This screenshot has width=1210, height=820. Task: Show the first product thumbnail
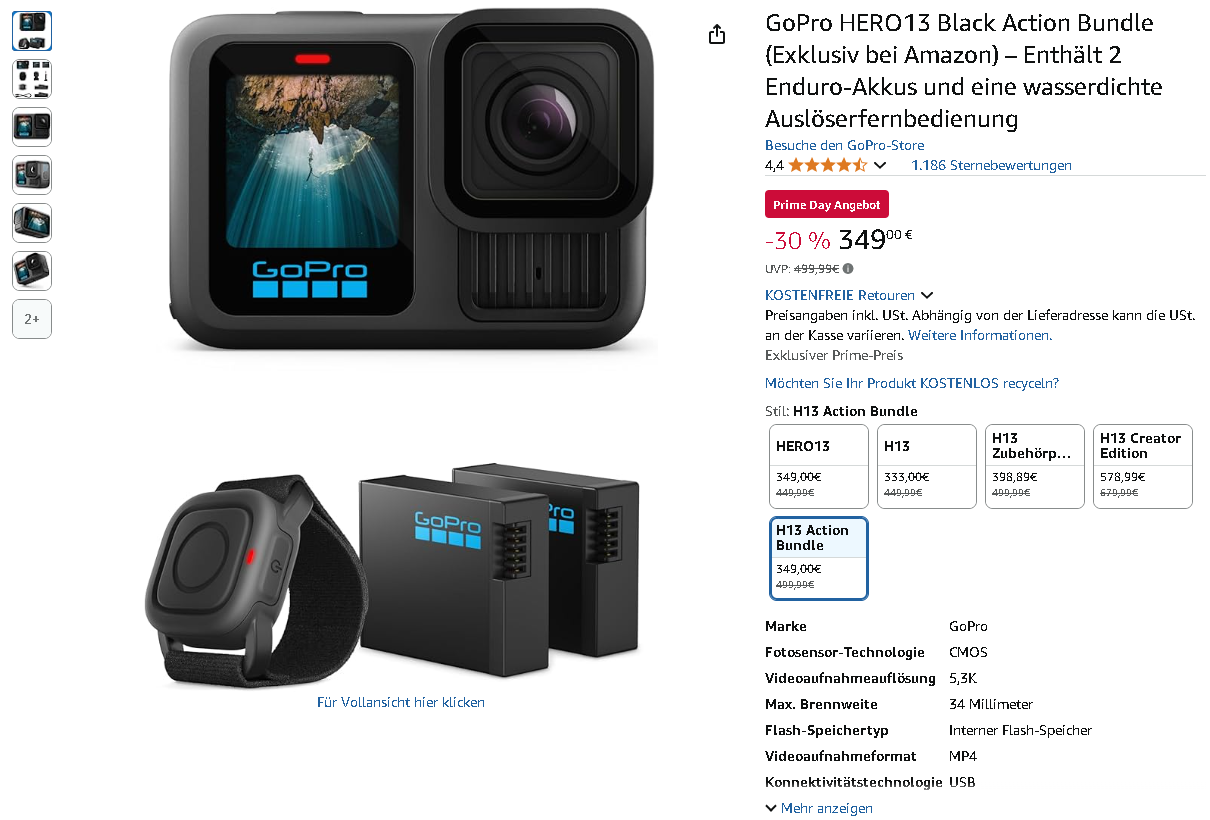pyautogui.click(x=32, y=31)
